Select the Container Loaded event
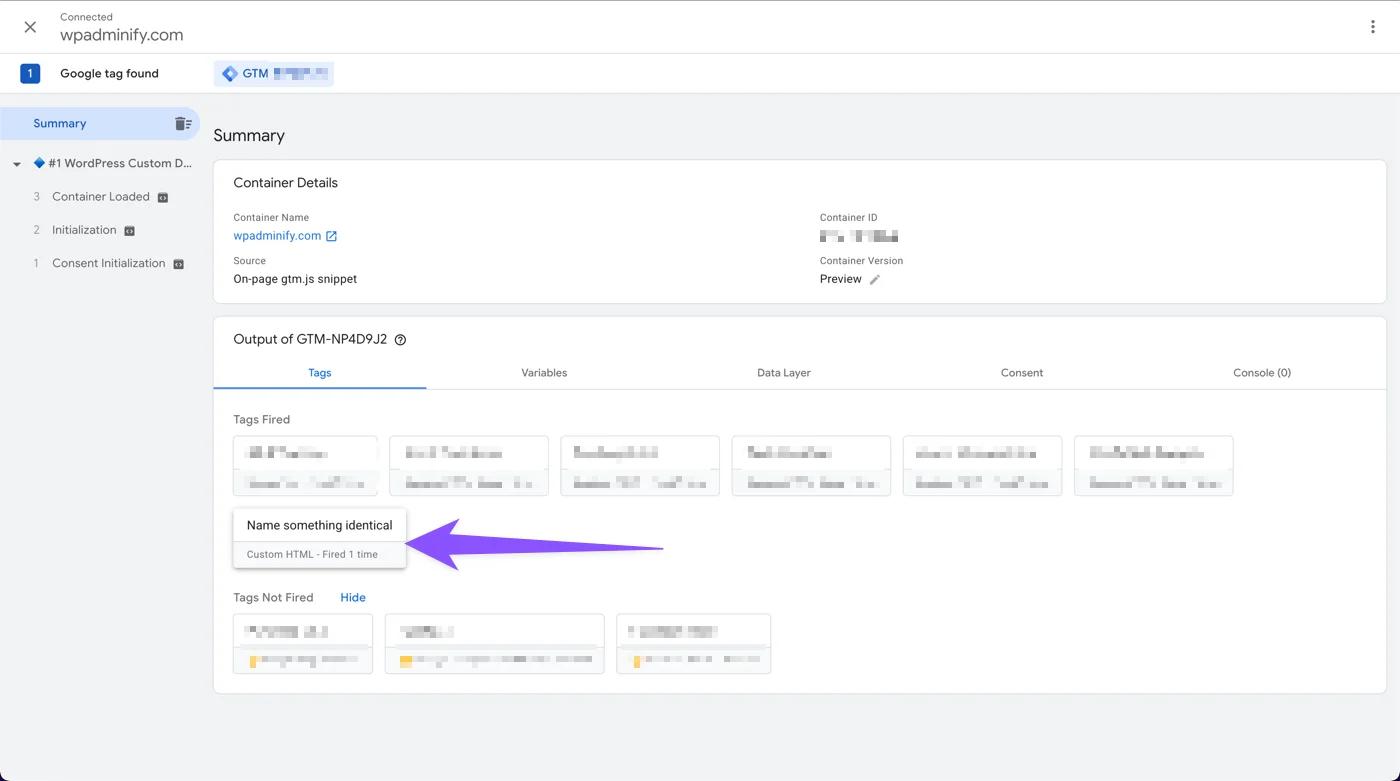 coord(100,197)
